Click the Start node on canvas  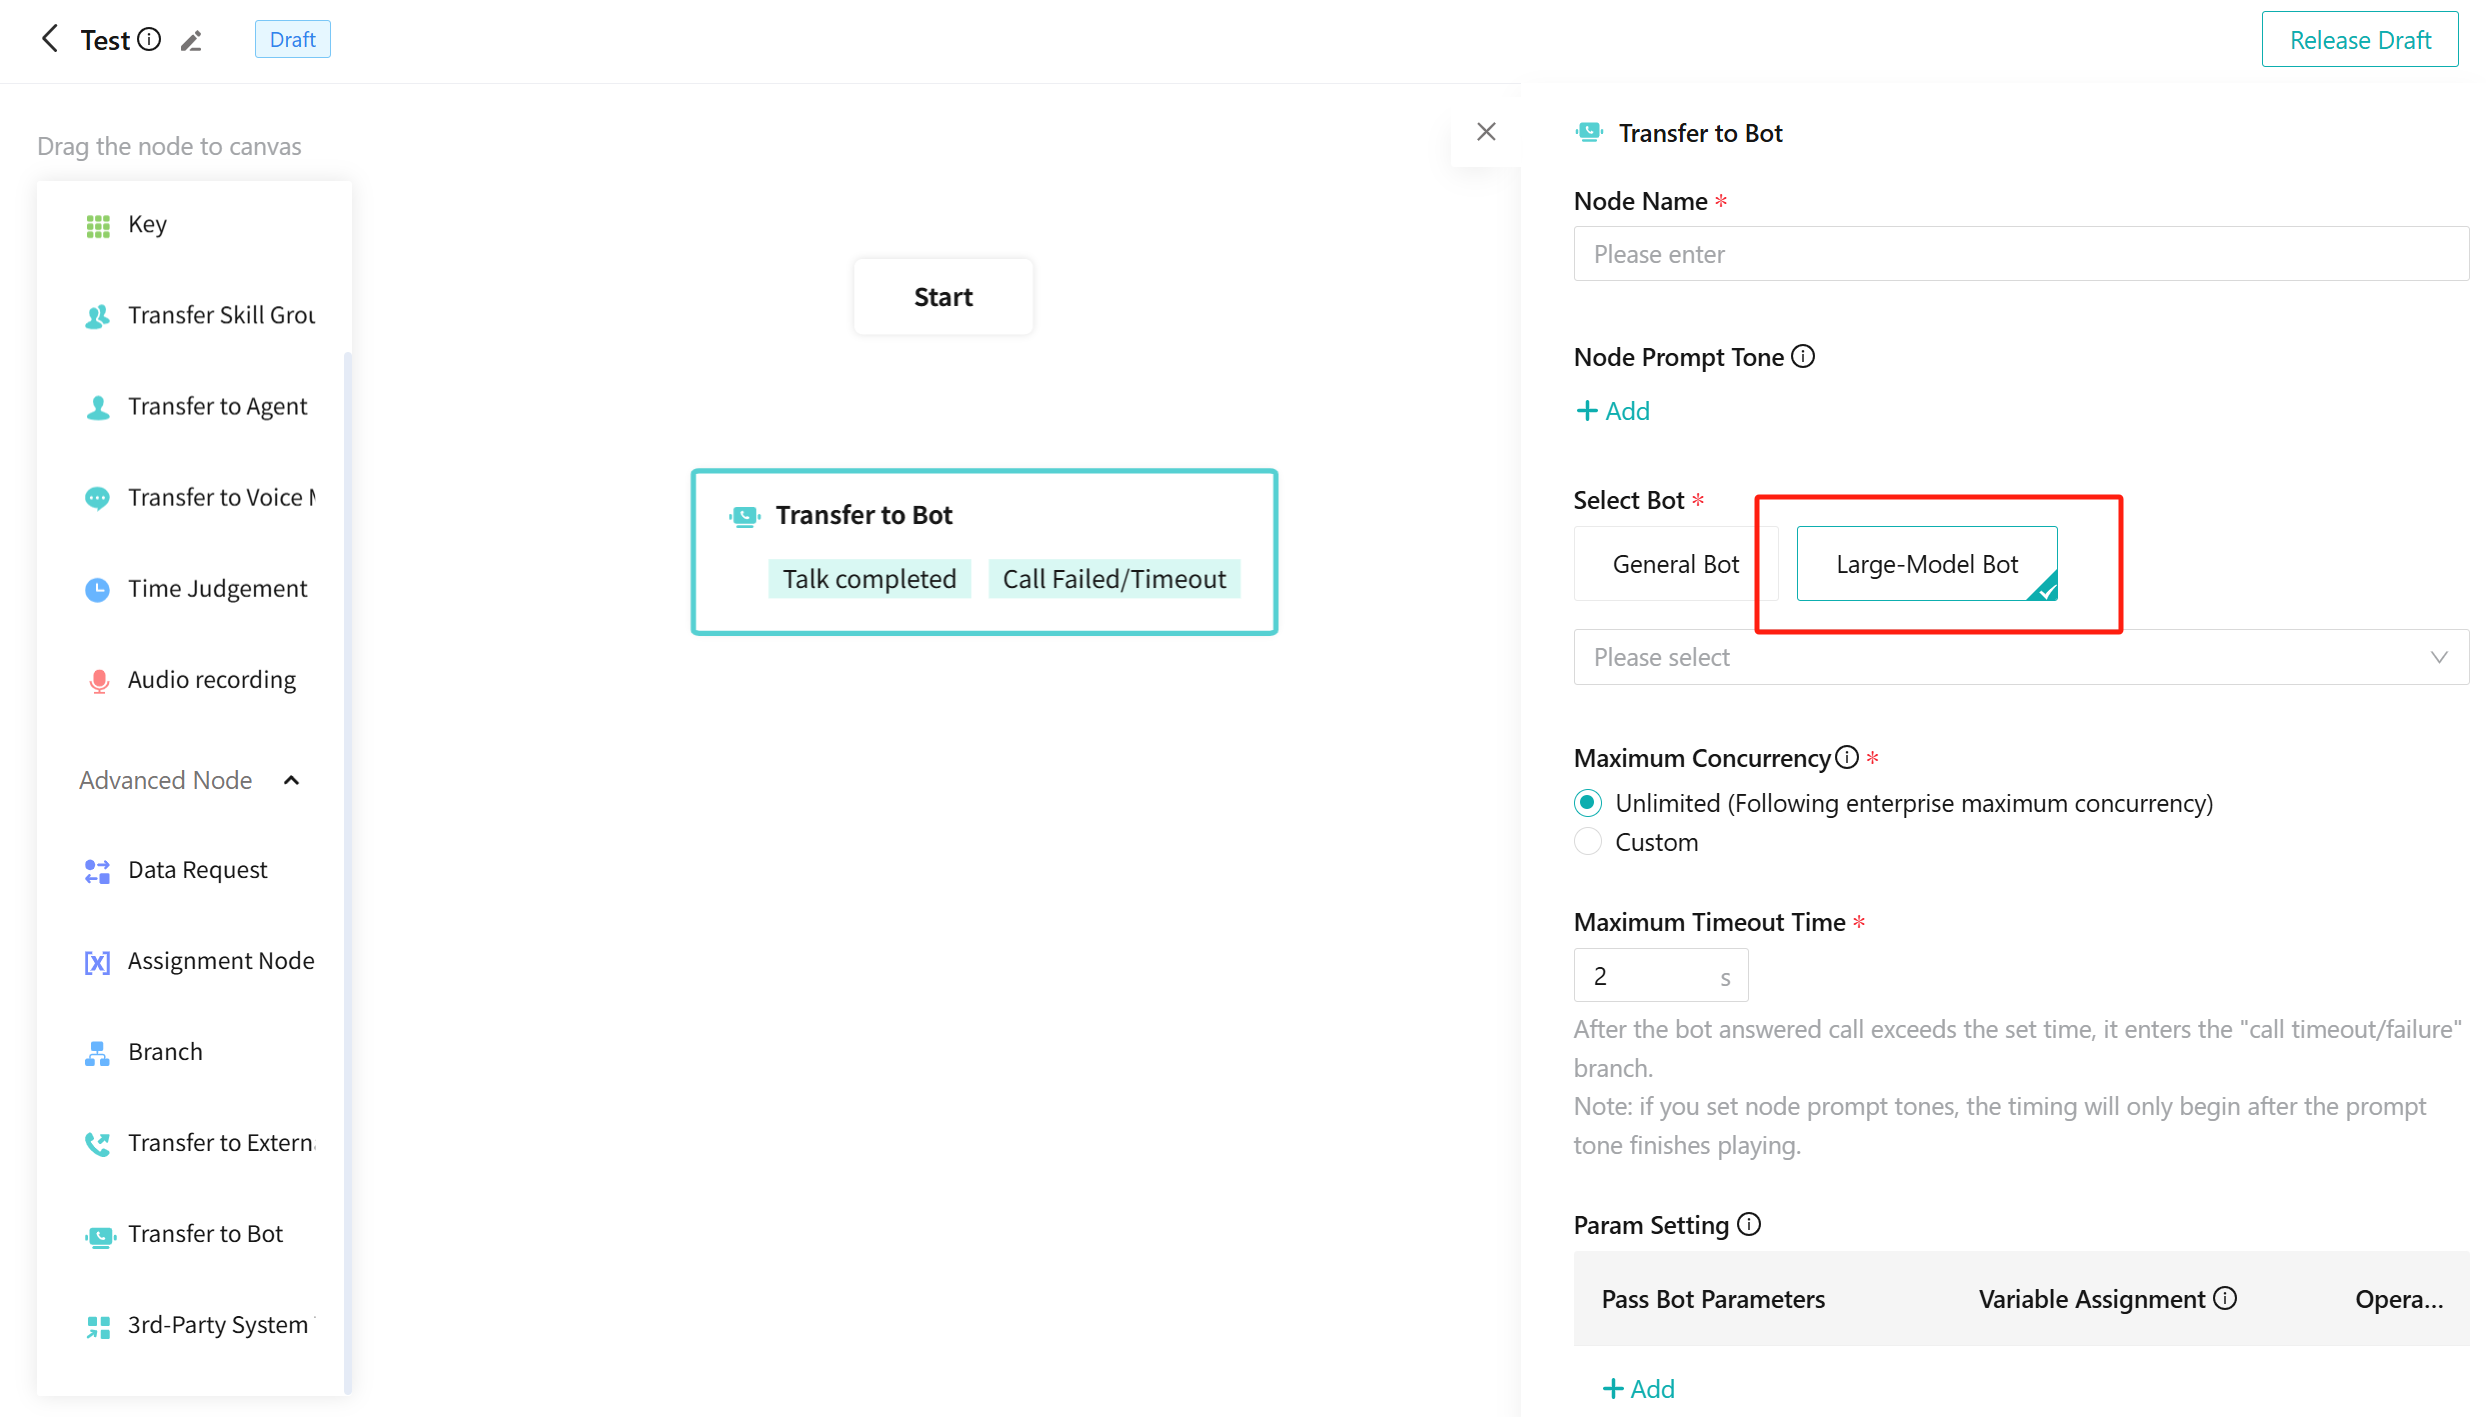click(x=943, y=297)
